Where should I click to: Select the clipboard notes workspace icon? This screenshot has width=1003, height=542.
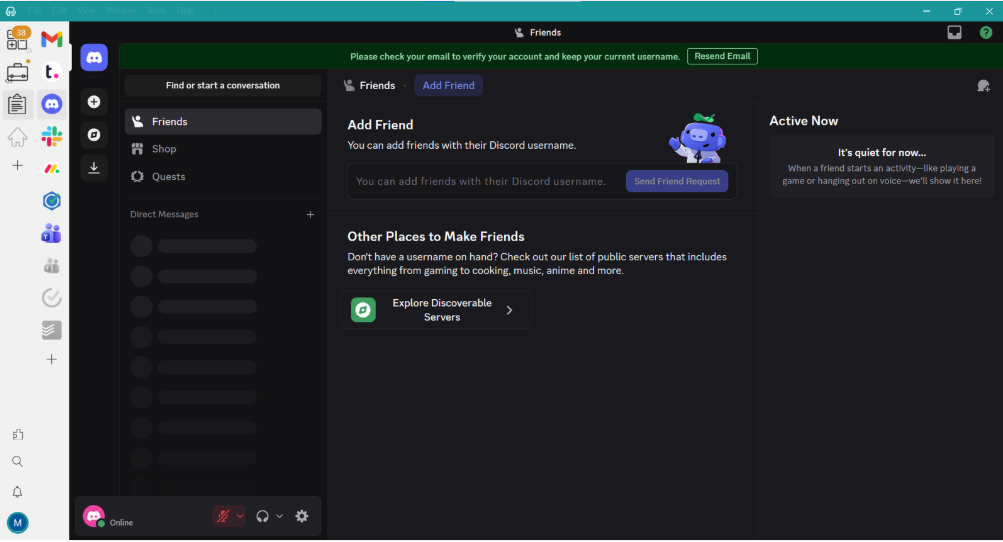tap(17, 104)
